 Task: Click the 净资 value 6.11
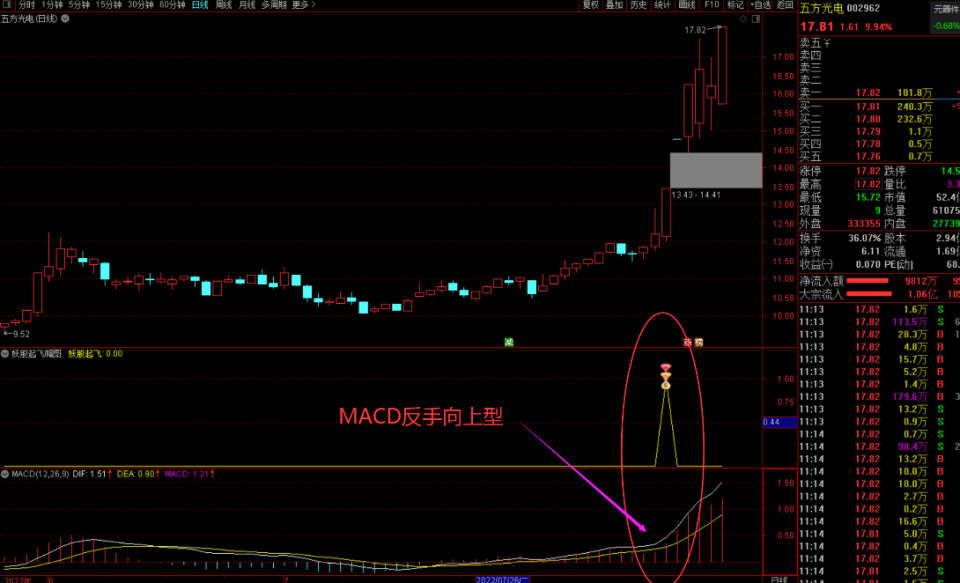870,251
